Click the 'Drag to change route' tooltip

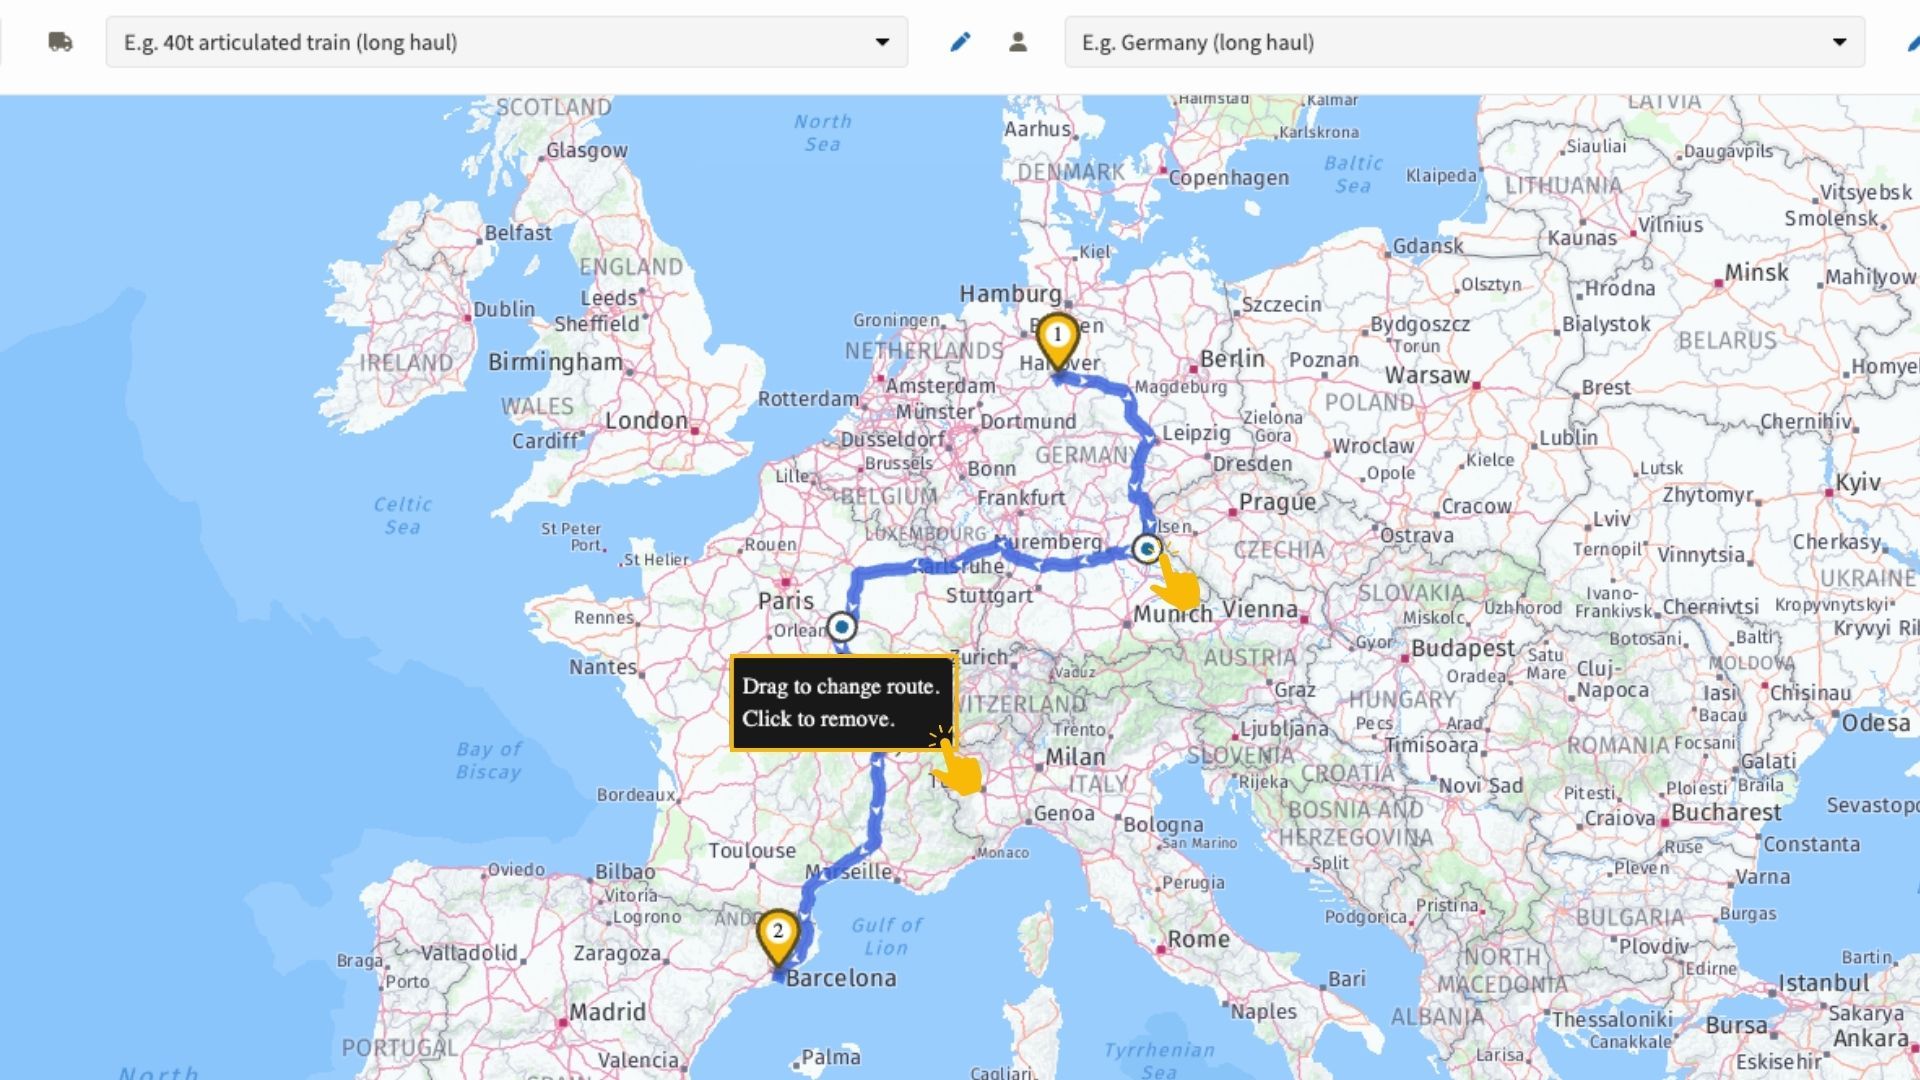(x=841, y=702)
